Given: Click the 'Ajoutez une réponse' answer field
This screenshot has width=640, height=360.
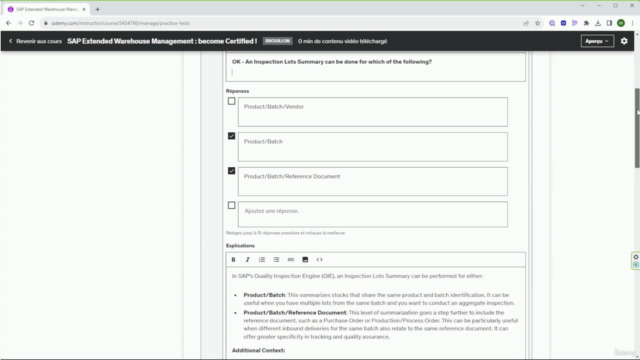Looking at the screenshot, I should pyautogui.click(x=373, y=214).
